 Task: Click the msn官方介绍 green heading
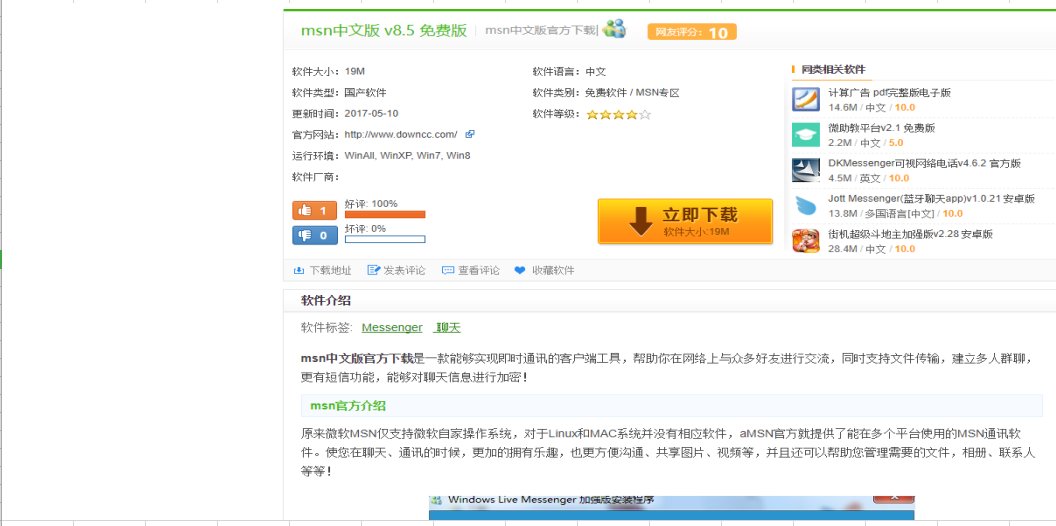(x=348, y=406)
